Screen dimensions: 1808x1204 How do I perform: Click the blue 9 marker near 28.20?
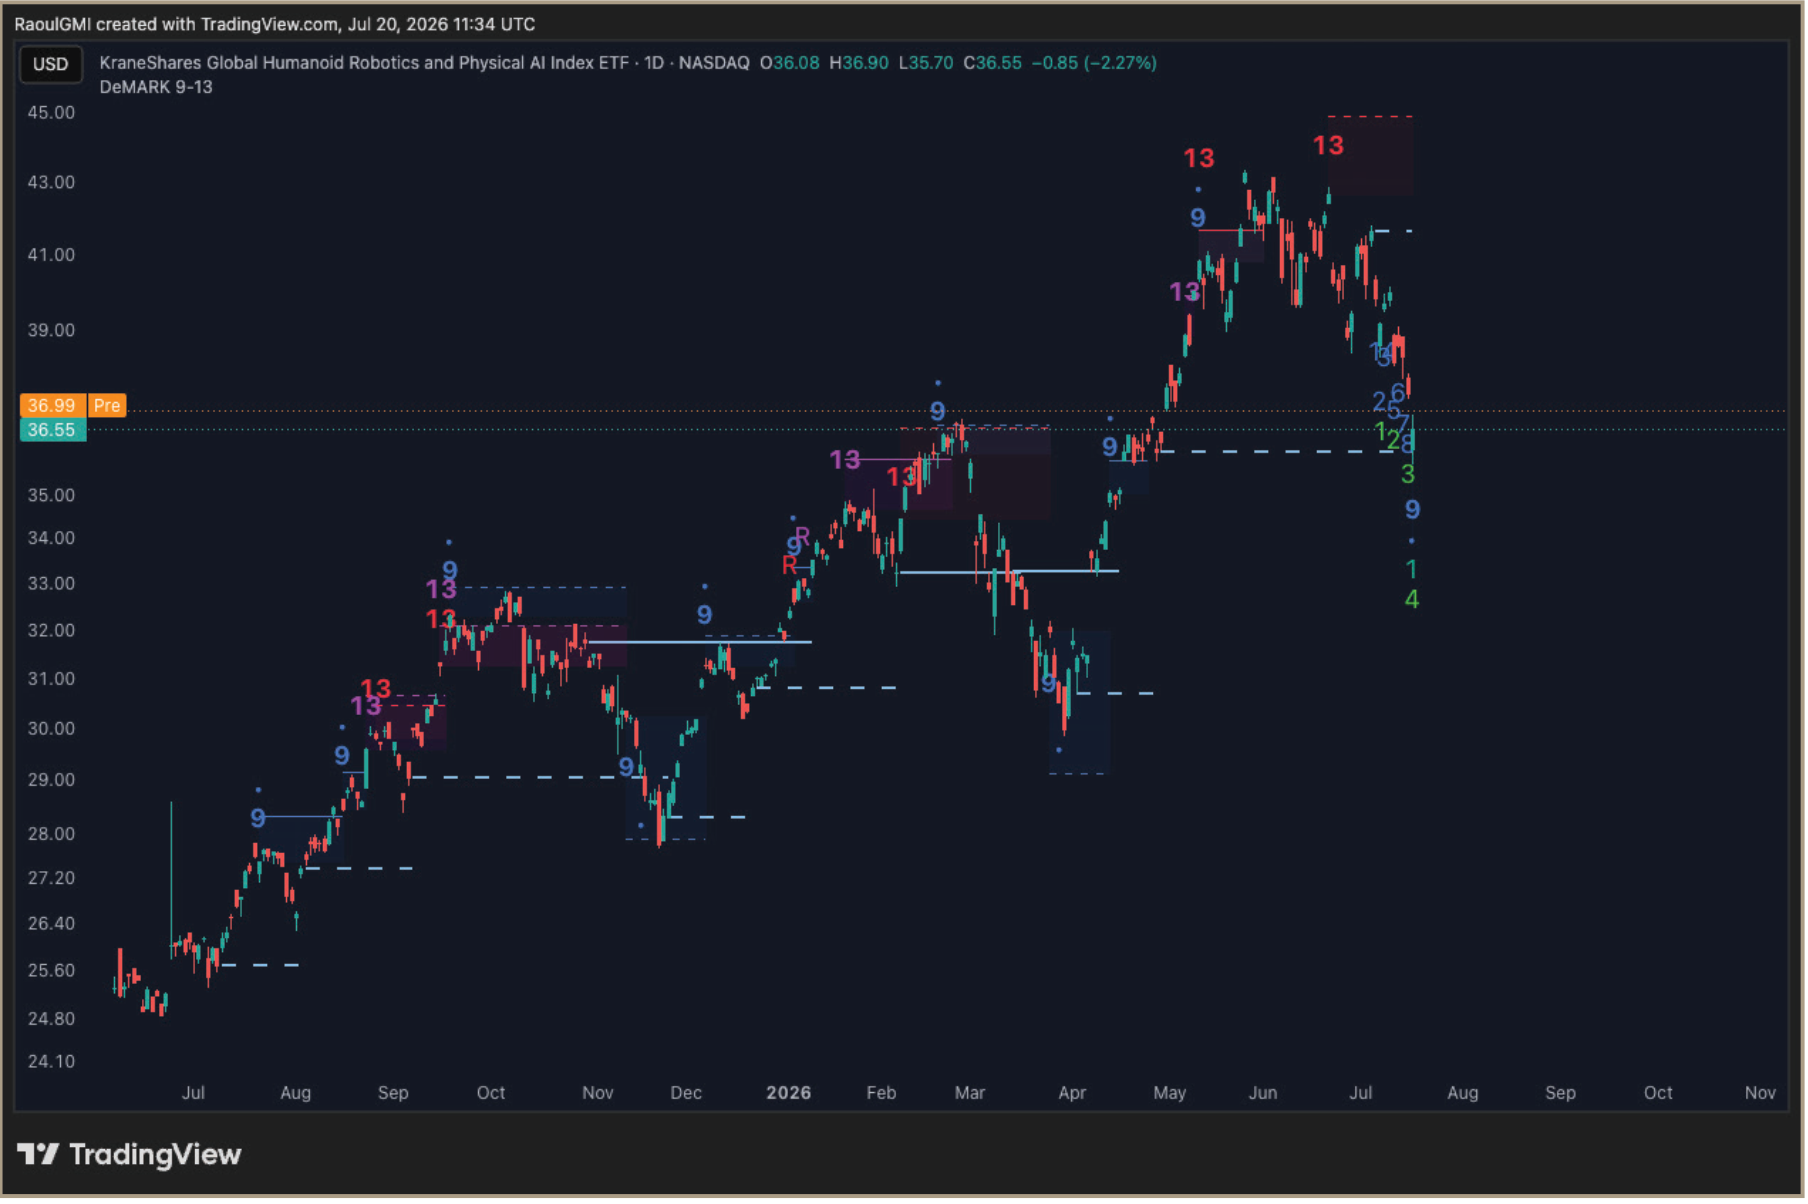(258, 819)
